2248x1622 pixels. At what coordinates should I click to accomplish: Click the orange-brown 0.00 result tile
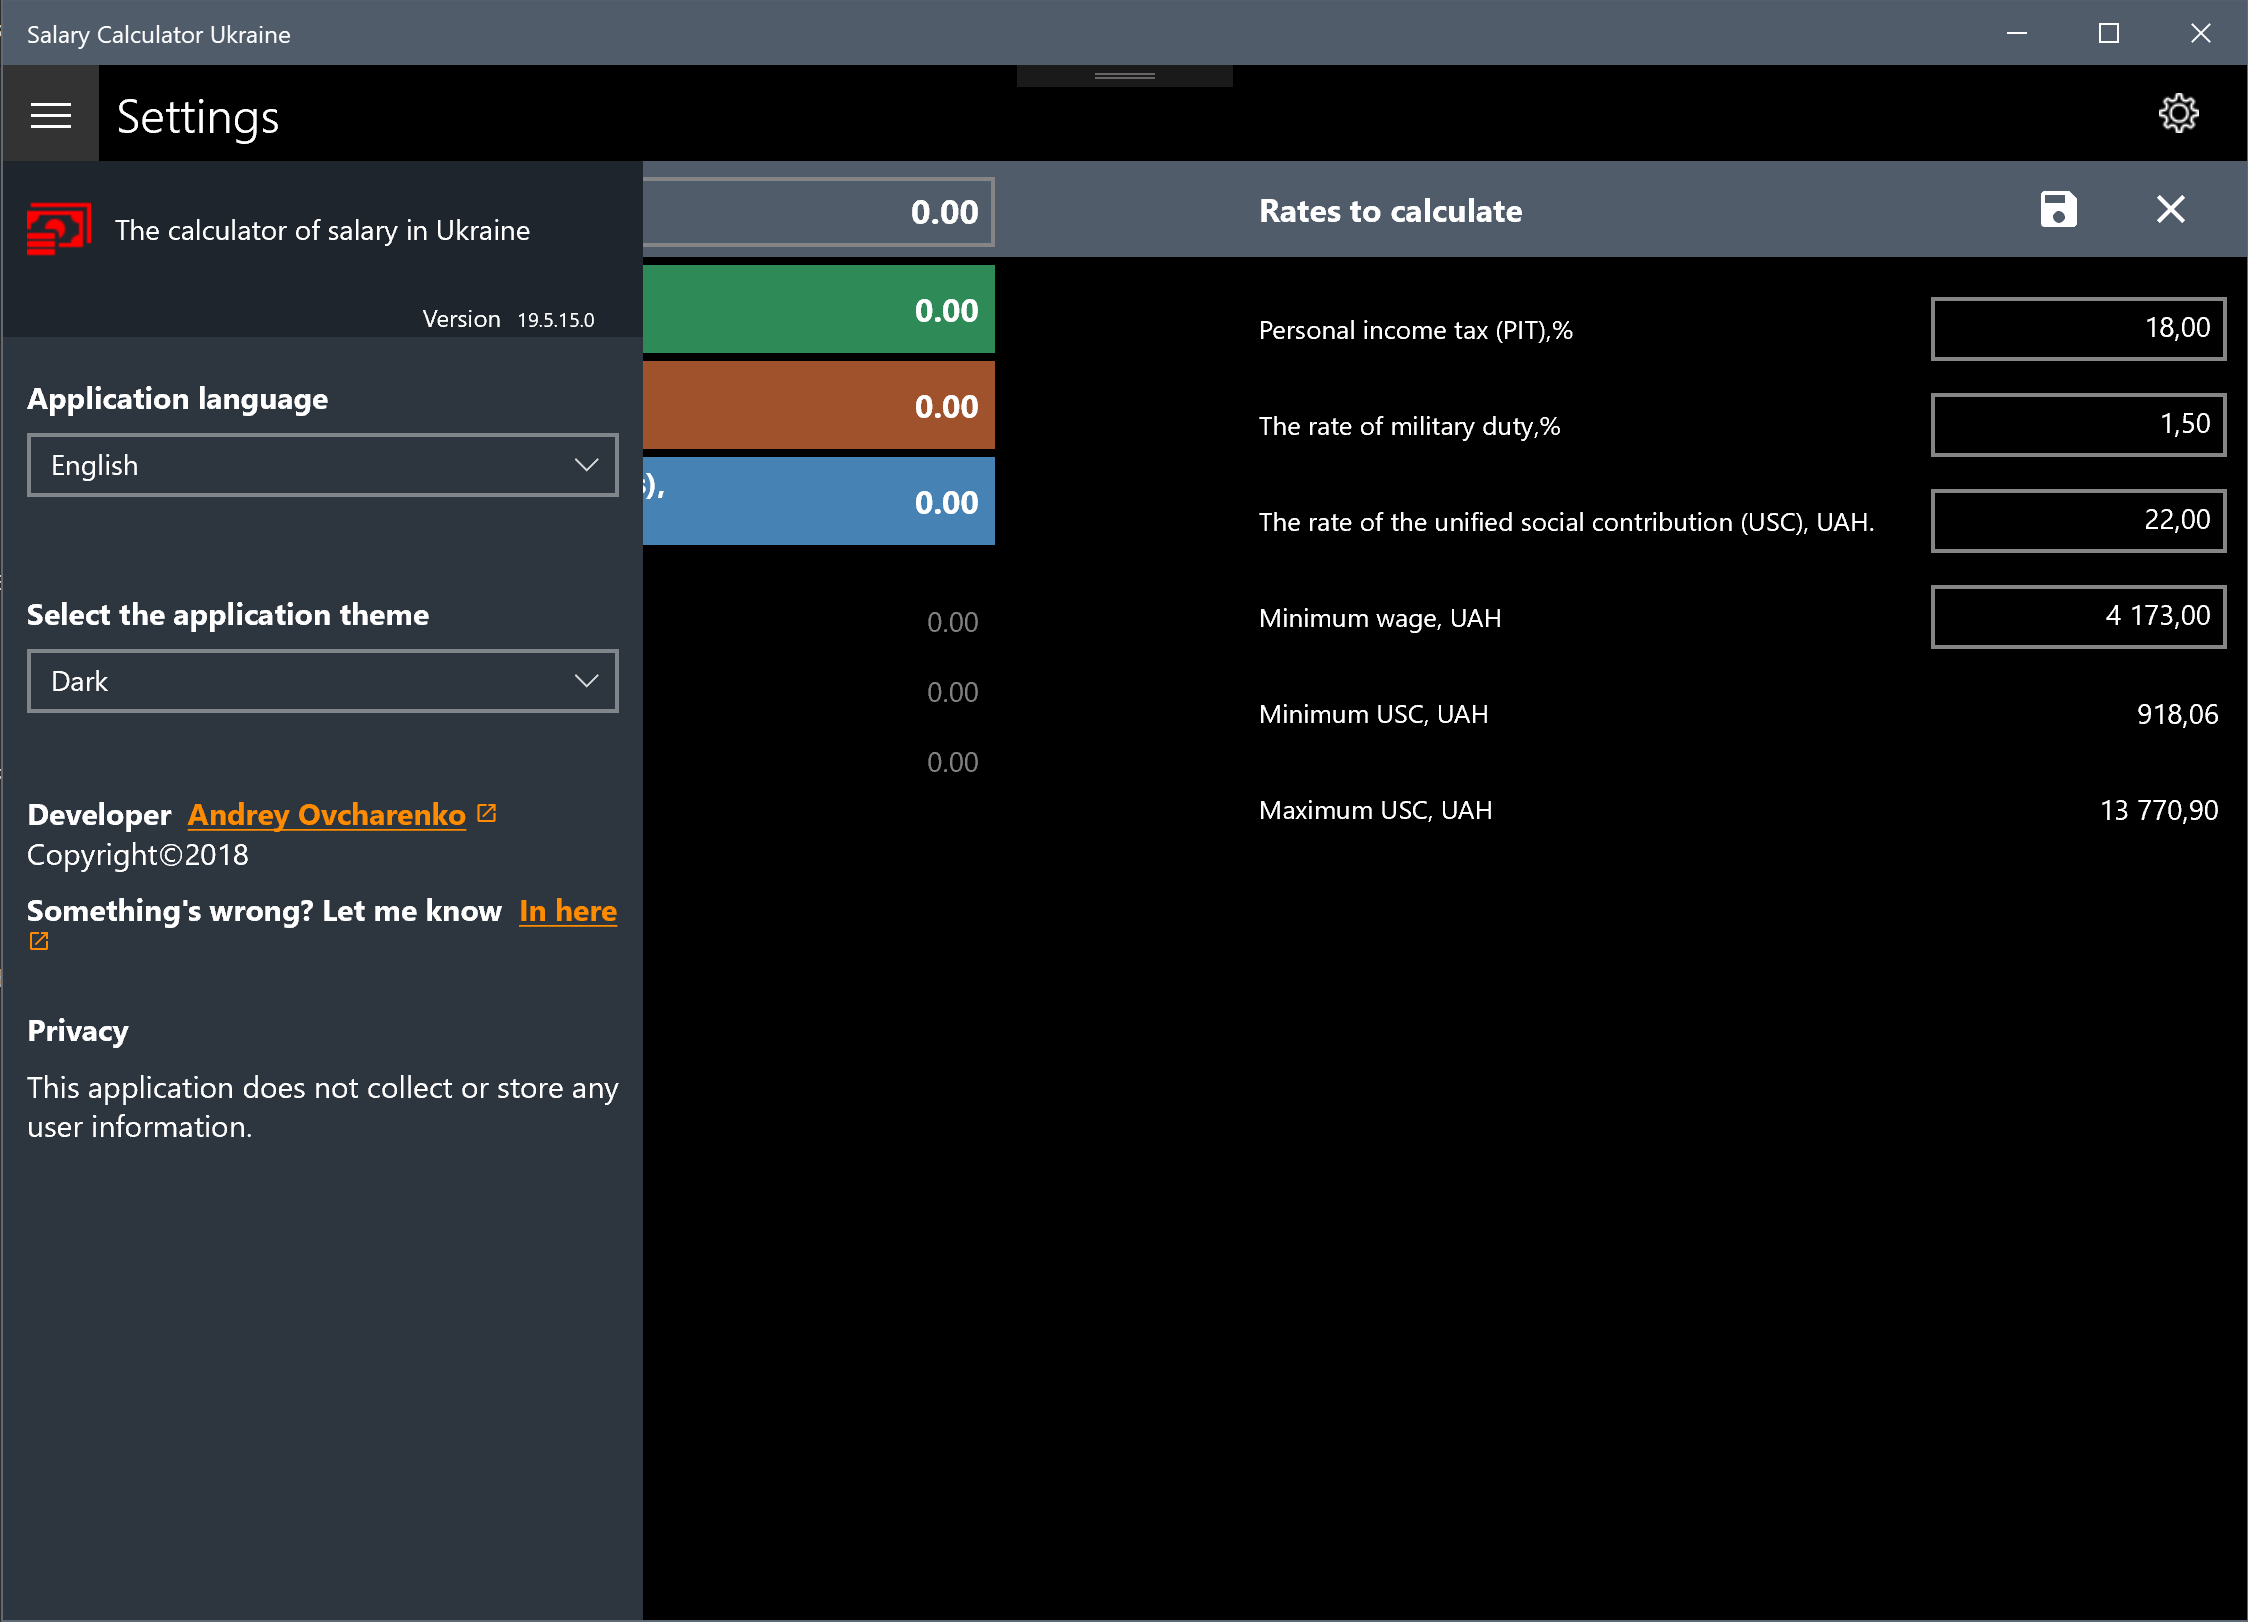point(818,406)
